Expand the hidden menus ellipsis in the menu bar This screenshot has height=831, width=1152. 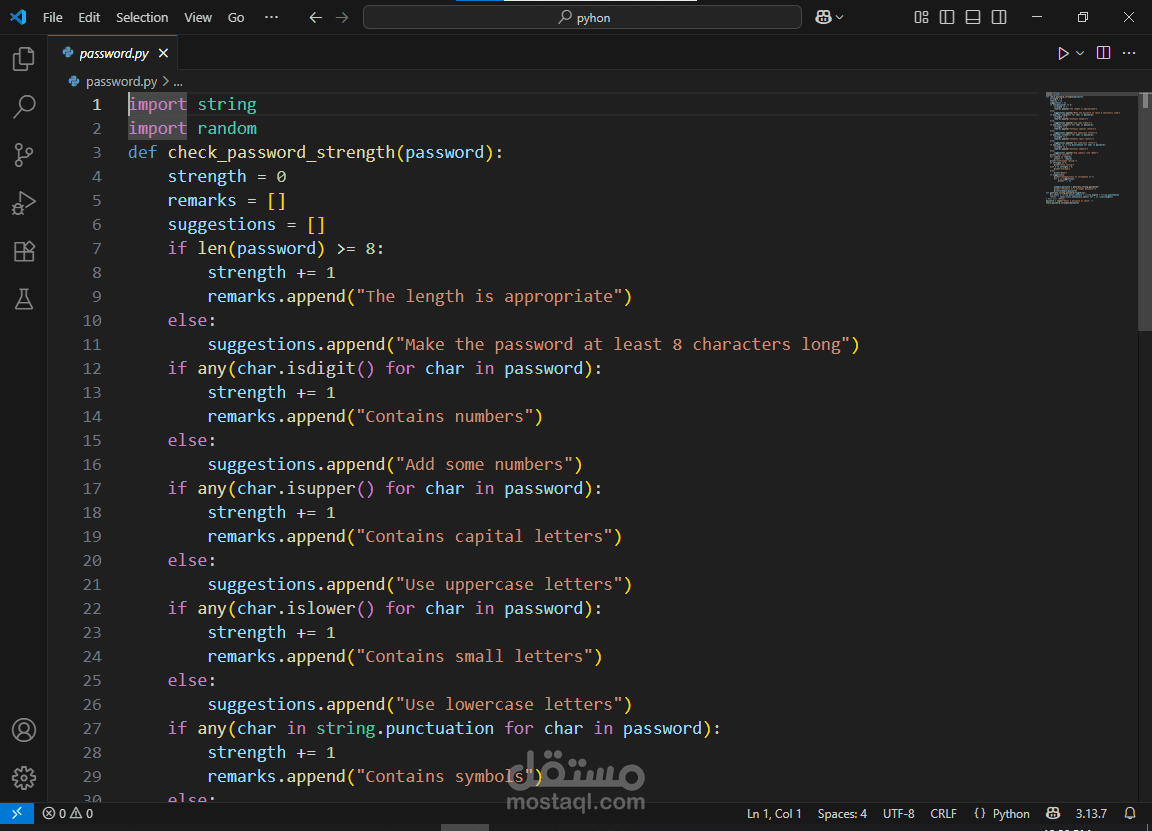[272, 17]
